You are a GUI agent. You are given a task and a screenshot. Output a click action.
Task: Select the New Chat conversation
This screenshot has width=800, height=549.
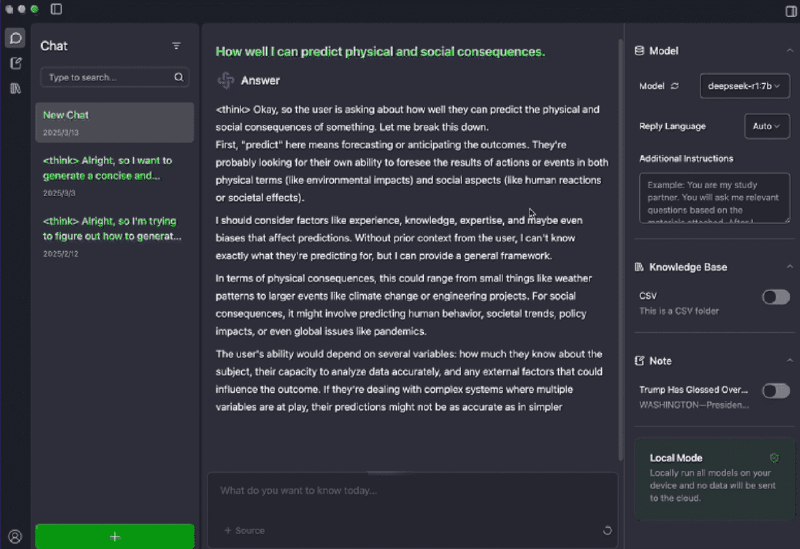coord(114,122)
